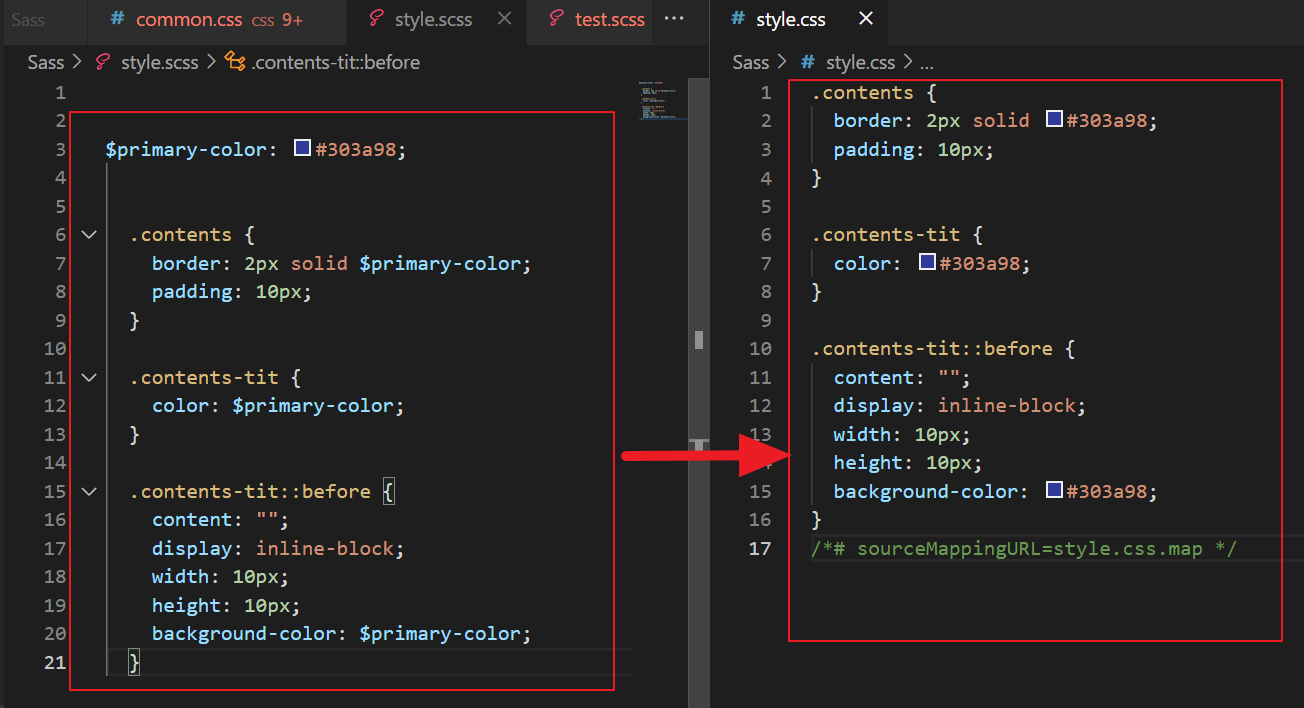The image size is (1304, 708).
Task: Collapse the .contents-tit::before block in style.scss
Action: pos(89,492)
